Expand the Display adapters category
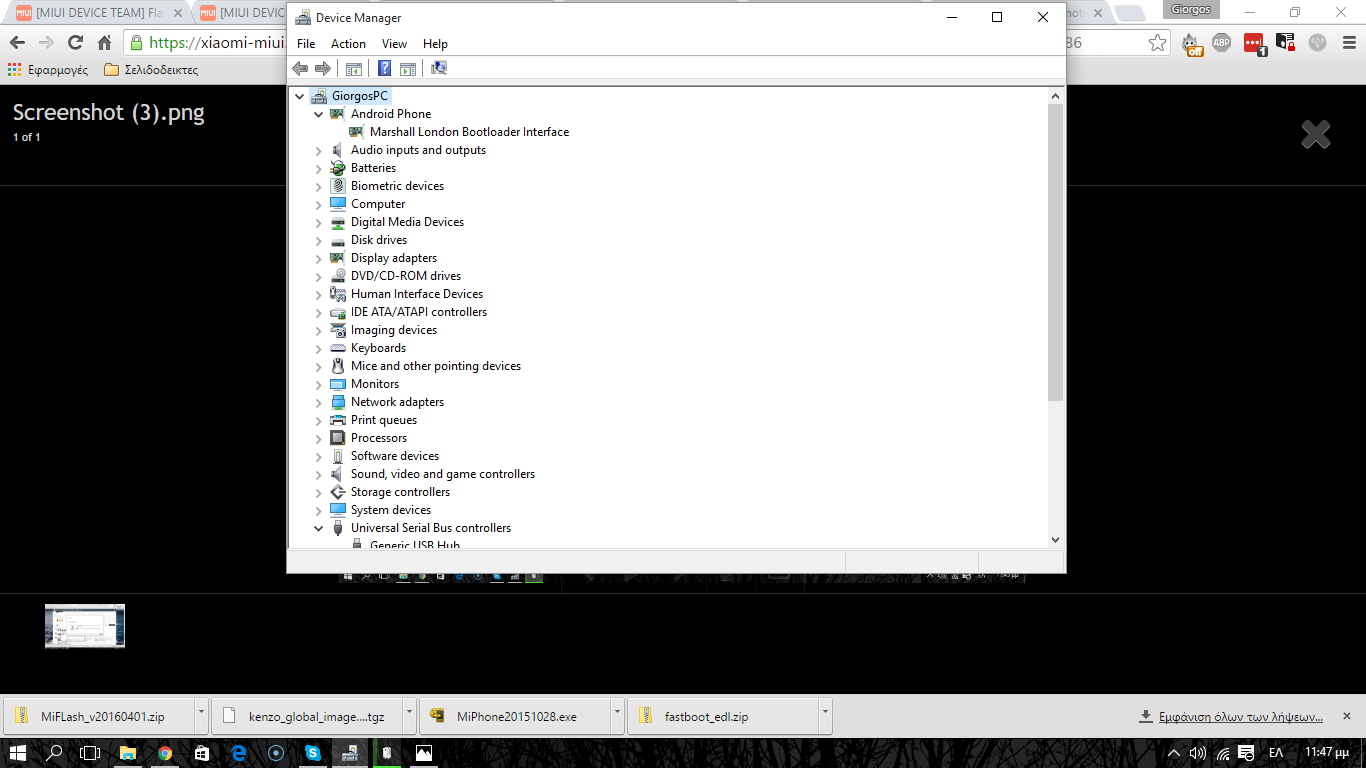Image resolution: width=1366 pixels, height=768 pixels. (319, 258)
